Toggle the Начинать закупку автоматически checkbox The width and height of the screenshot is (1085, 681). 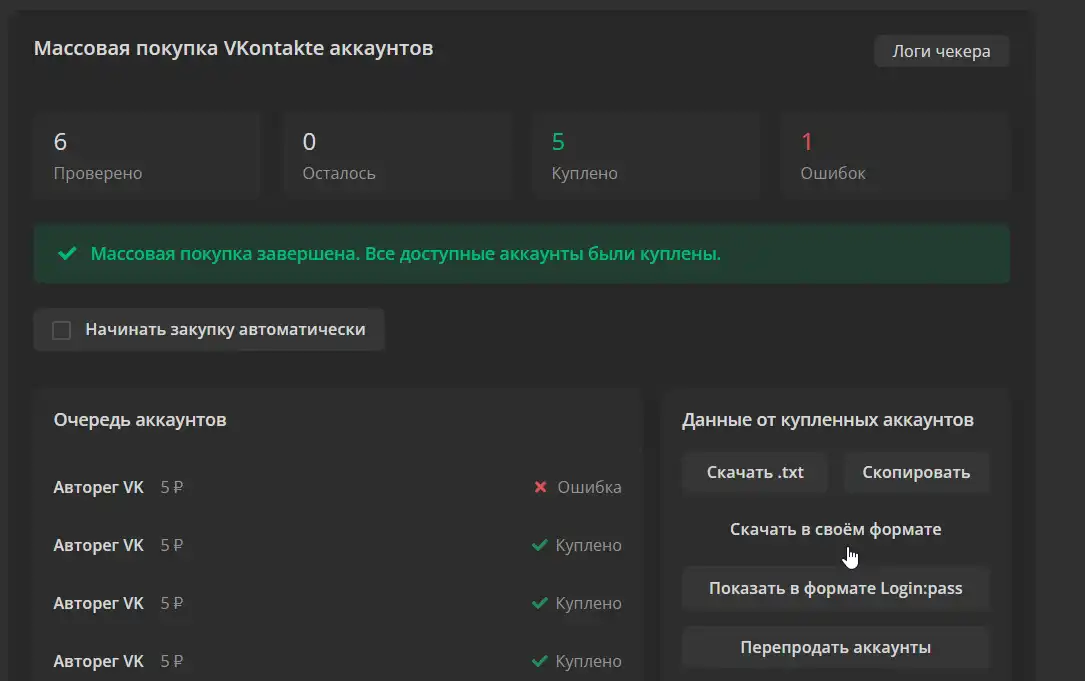click(62, 330)
